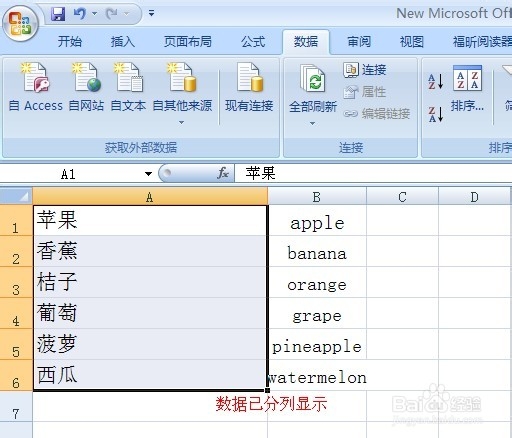The image size is (512, 438).
Task: Open the undo history dropdown arrow
Action: (95, 14)
